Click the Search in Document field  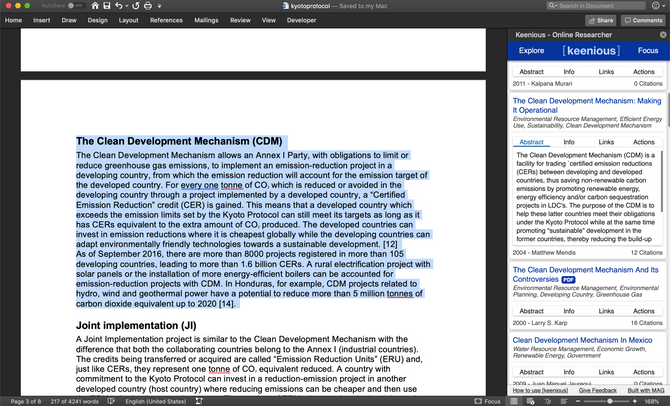(596, 6)
